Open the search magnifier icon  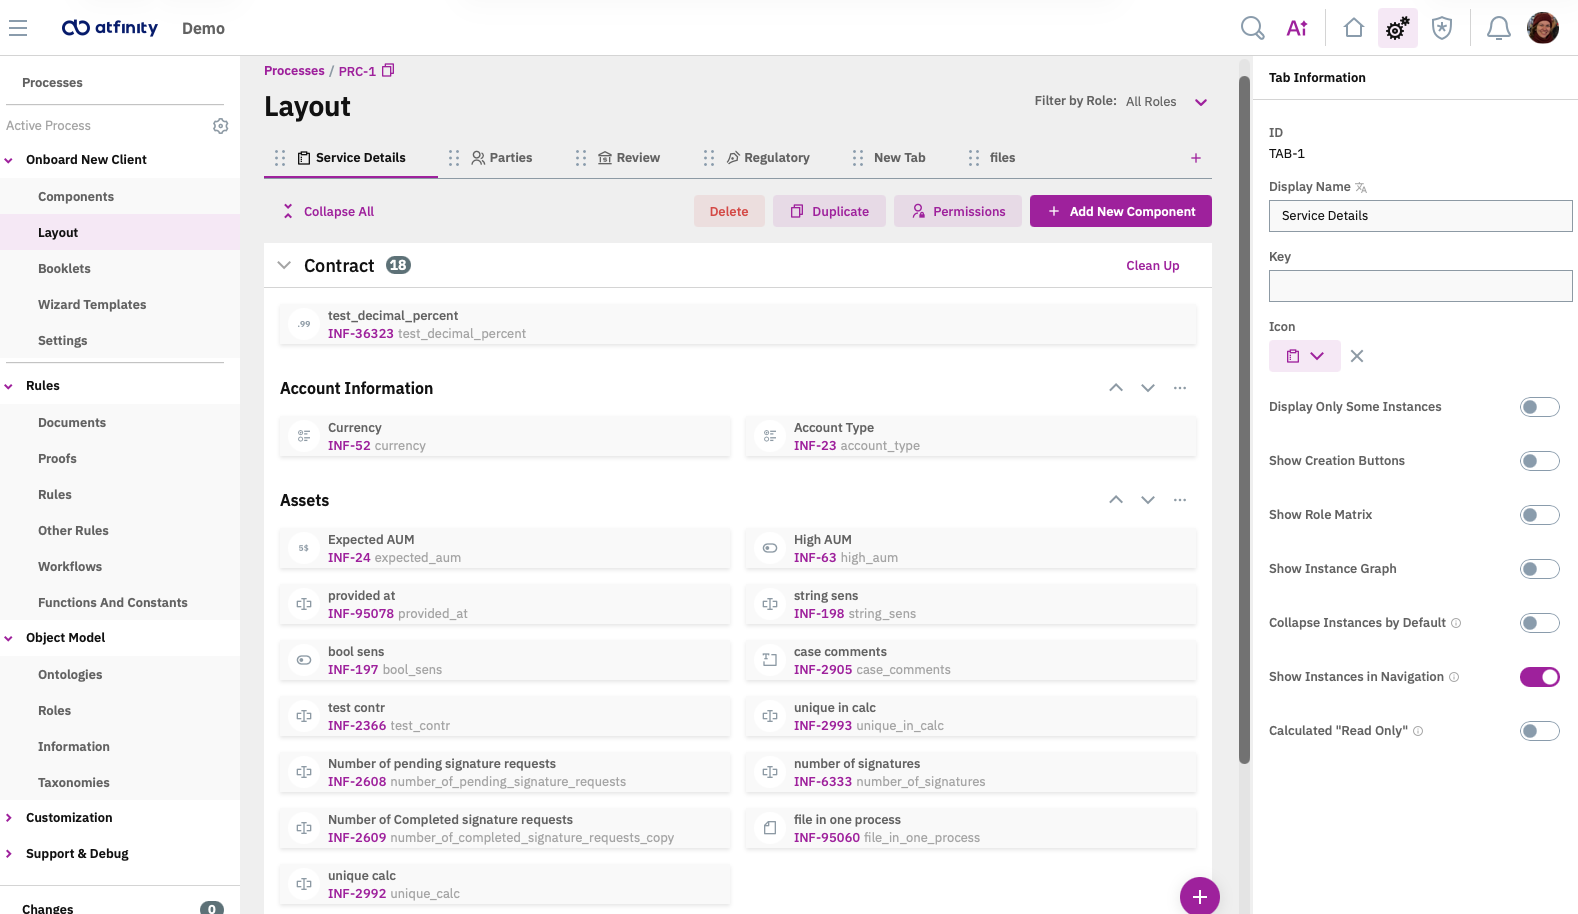click(x=1252, y=28)
